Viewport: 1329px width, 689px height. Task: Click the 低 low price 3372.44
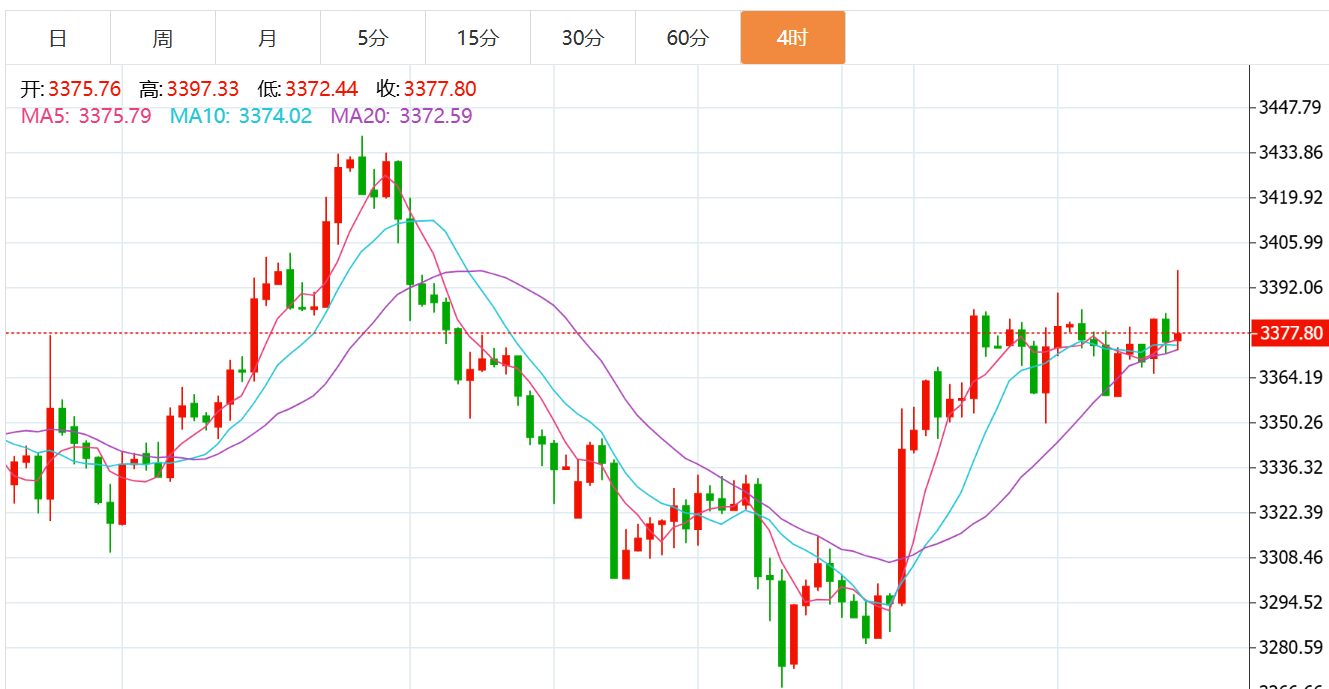point(321,89)
